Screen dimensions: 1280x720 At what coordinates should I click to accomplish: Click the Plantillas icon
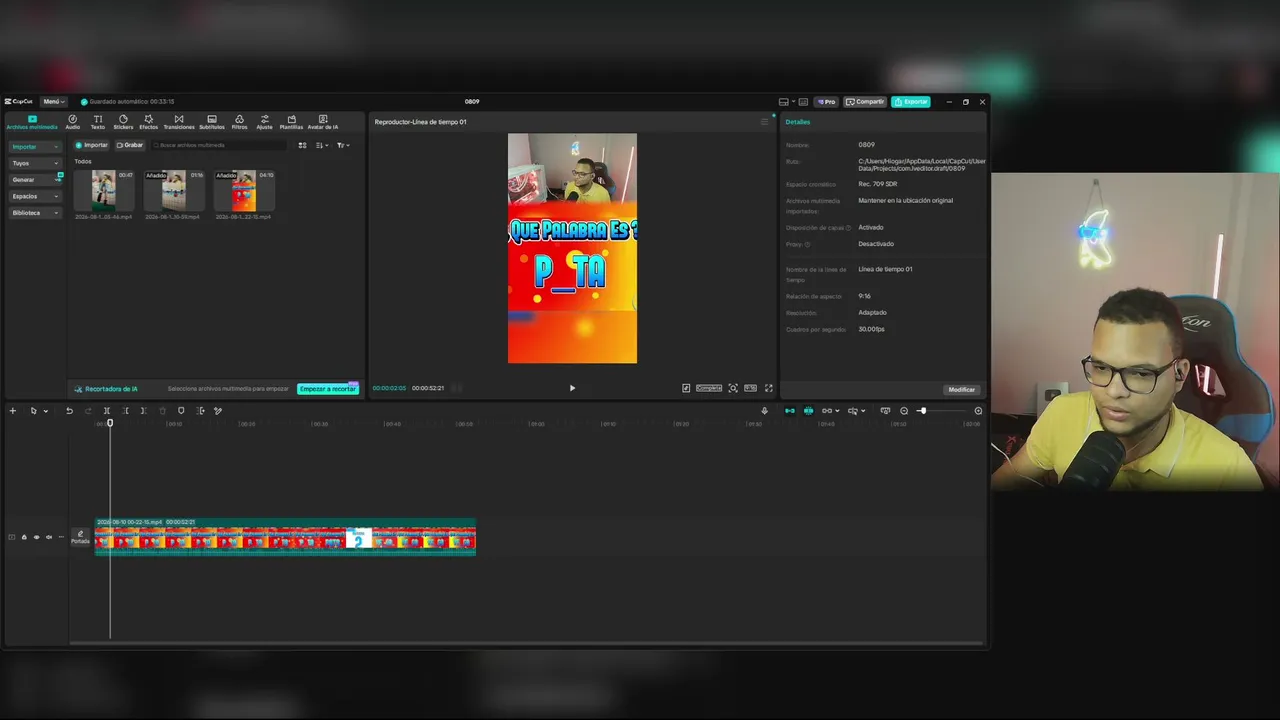(x=291, y=122)
